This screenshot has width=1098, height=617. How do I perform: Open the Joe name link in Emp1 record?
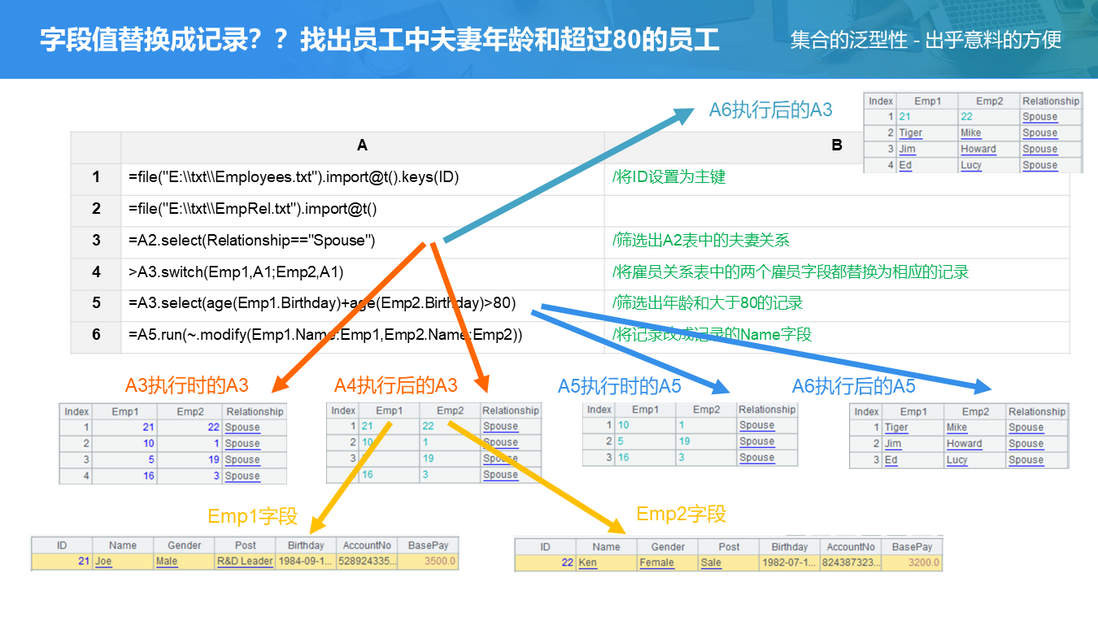[x=103, y=561]
